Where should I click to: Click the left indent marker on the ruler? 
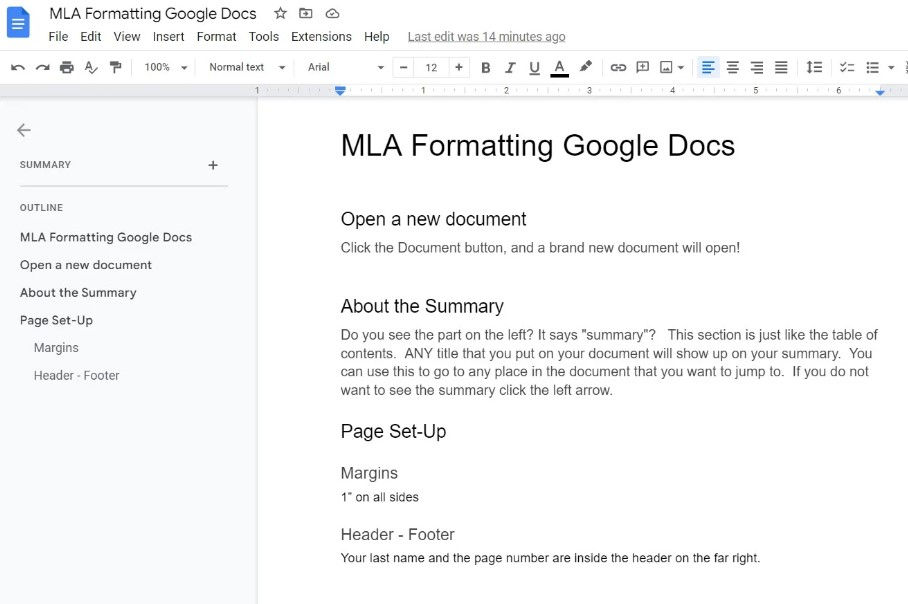pos(340,90)
